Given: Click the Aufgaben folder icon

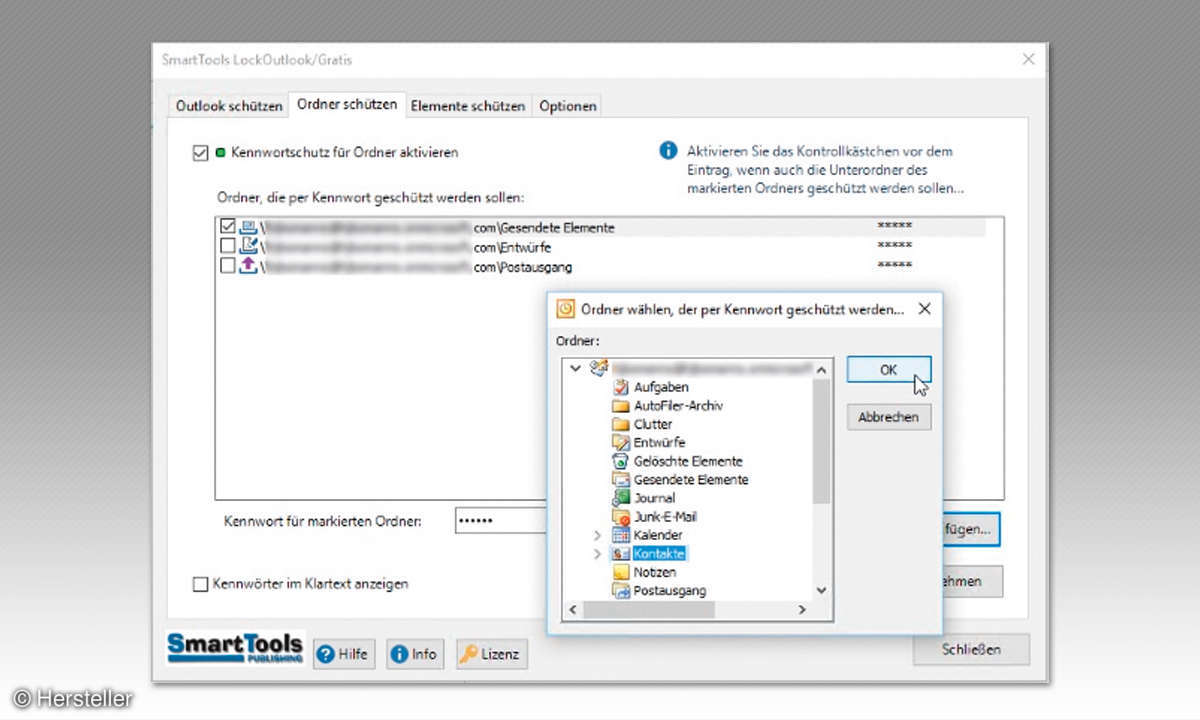Looking at the screenshot, I should pyautogui.click(x=621, y=387).
